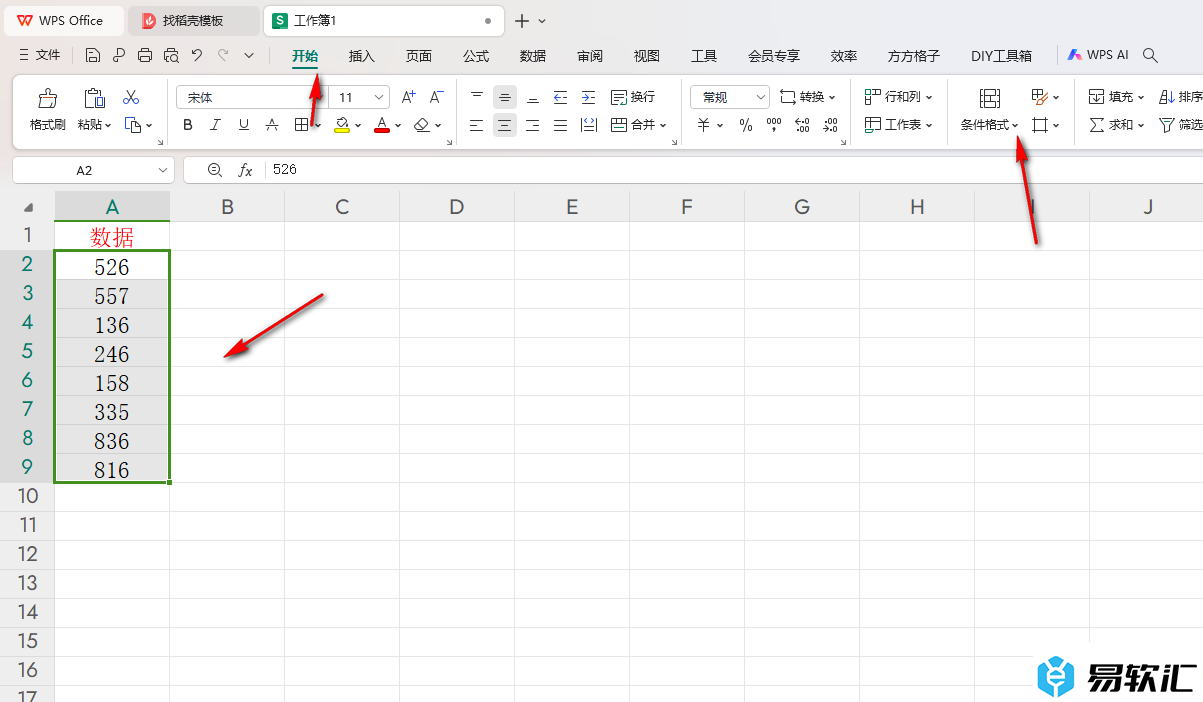Viewport: 1203px width, 702px height.
Task: Align text right
Action: (x=533, y=125)
